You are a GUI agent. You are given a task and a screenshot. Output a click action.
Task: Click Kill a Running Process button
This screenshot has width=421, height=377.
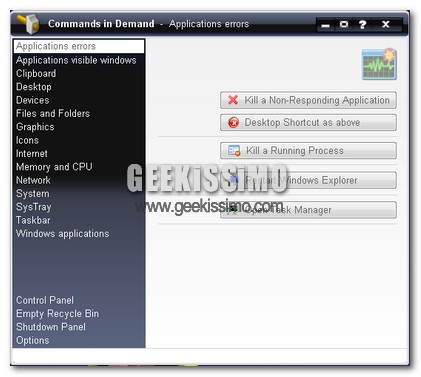[308, 150]
